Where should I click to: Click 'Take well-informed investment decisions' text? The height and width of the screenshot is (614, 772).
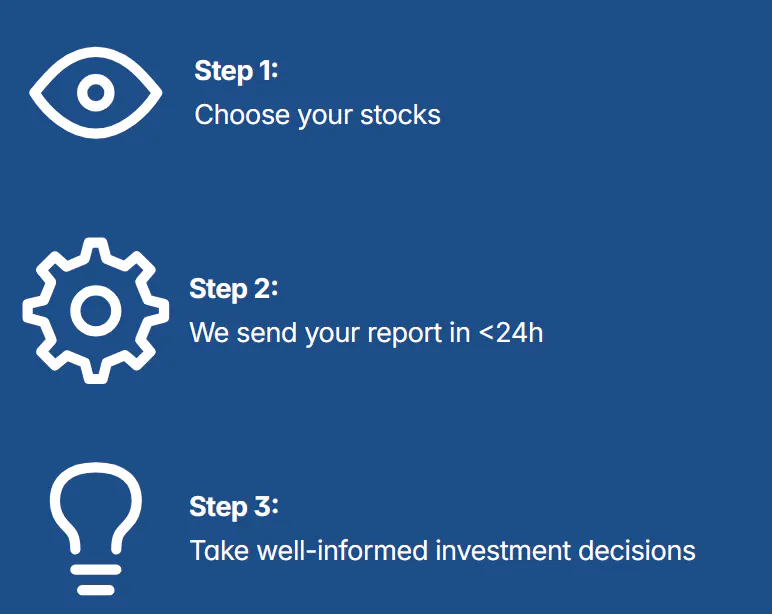coord(443,550)
